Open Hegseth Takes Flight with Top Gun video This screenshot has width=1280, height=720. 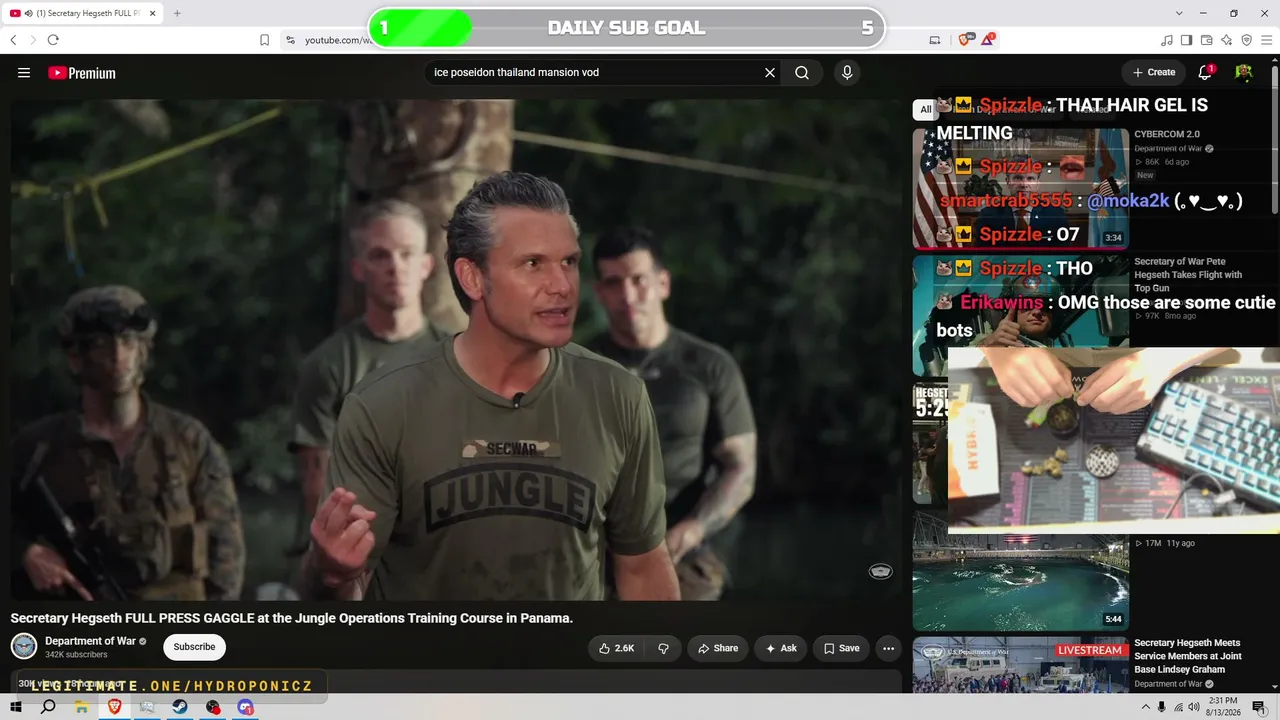coord(1188,275)
